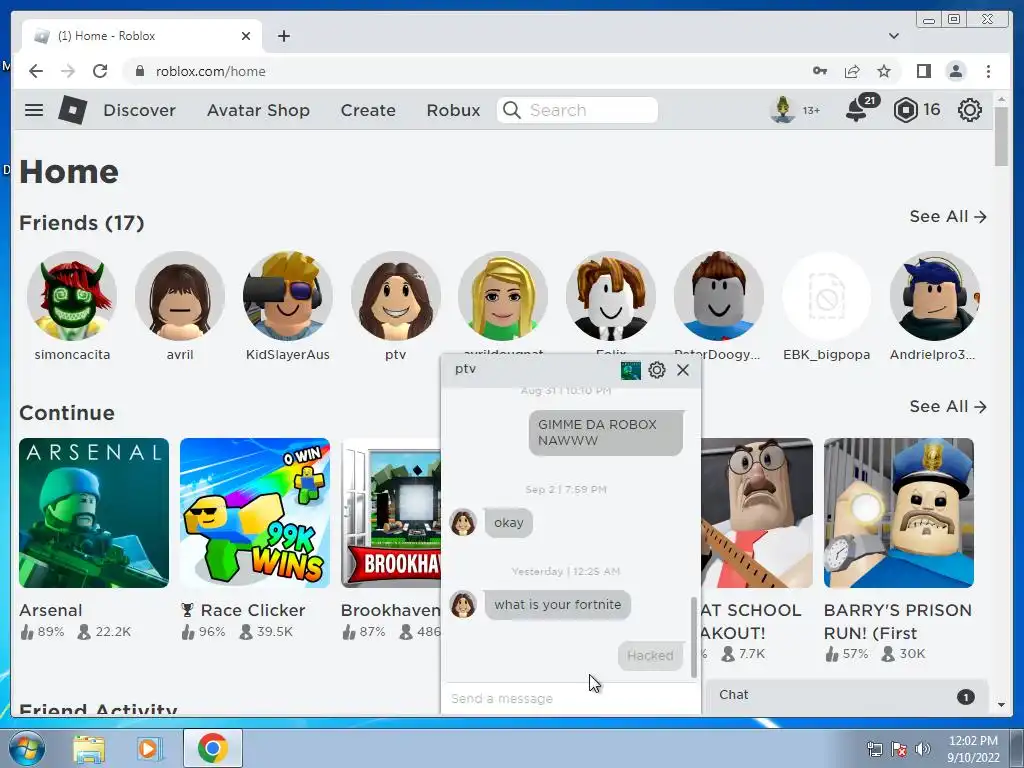See all friends link
Screen dimensions: 1024x768
(x=948, y=216)
